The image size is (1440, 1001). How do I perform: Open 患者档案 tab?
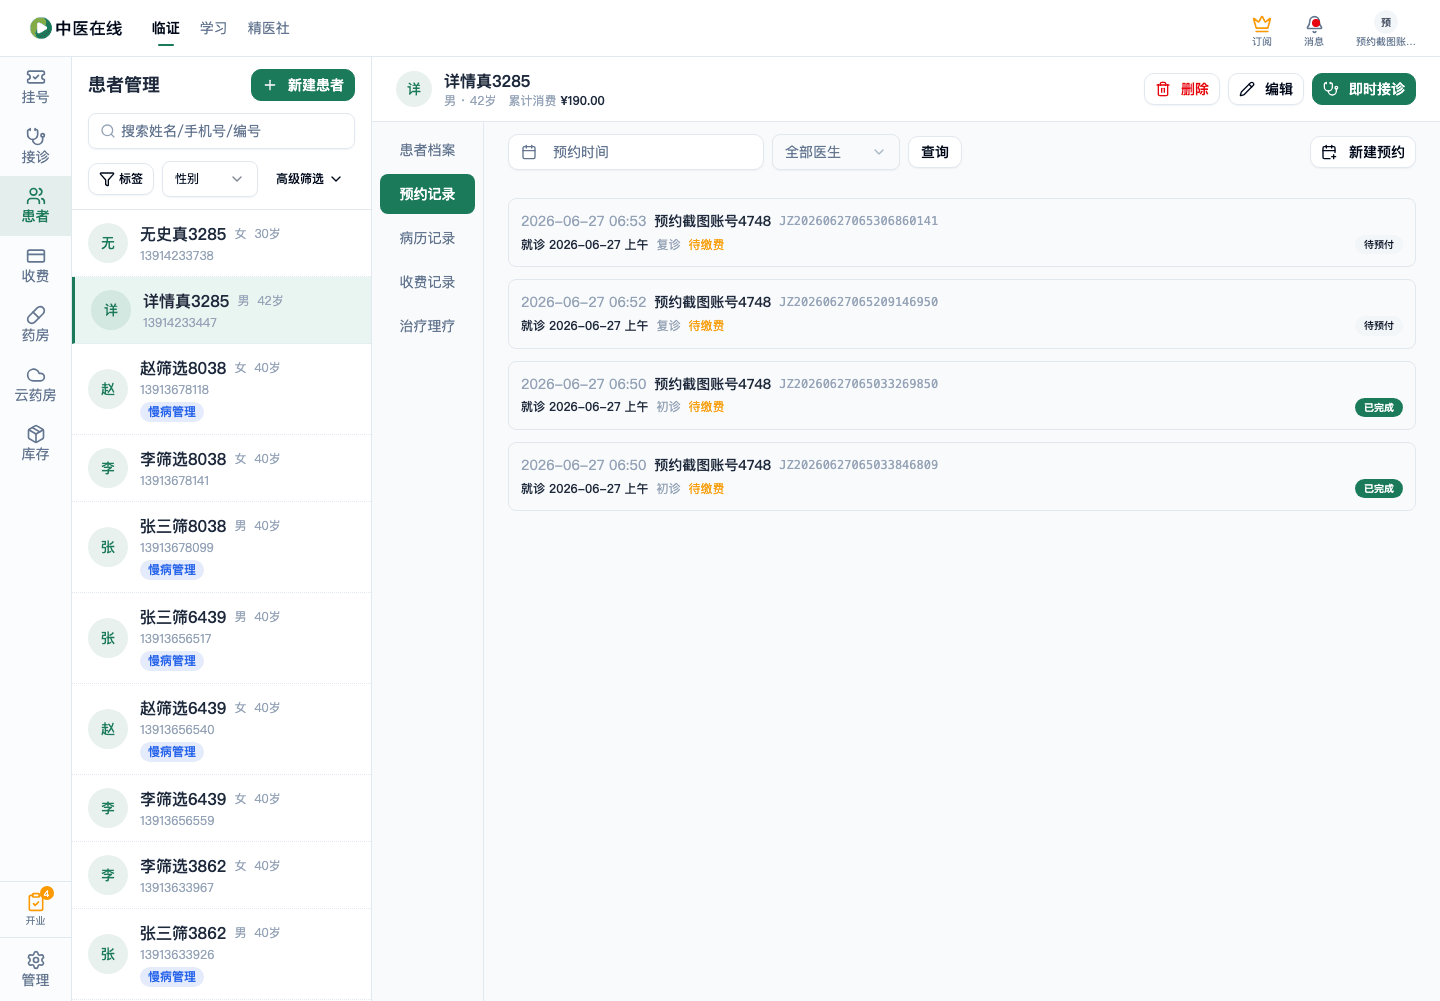[427, 150]
